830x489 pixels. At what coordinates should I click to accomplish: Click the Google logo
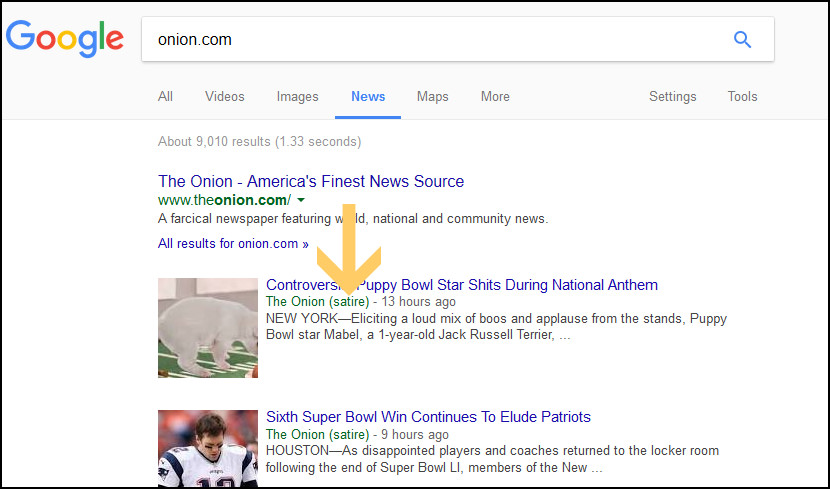pyautogui.click(x=65, y=39)
